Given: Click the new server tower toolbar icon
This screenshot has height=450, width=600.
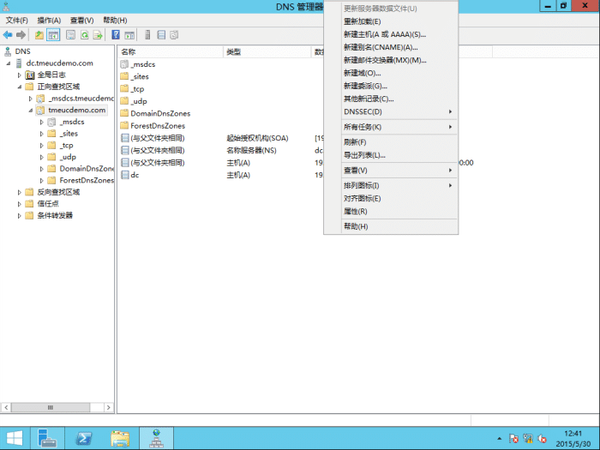Looking at the screenshot, I should (x=147, y=35).
